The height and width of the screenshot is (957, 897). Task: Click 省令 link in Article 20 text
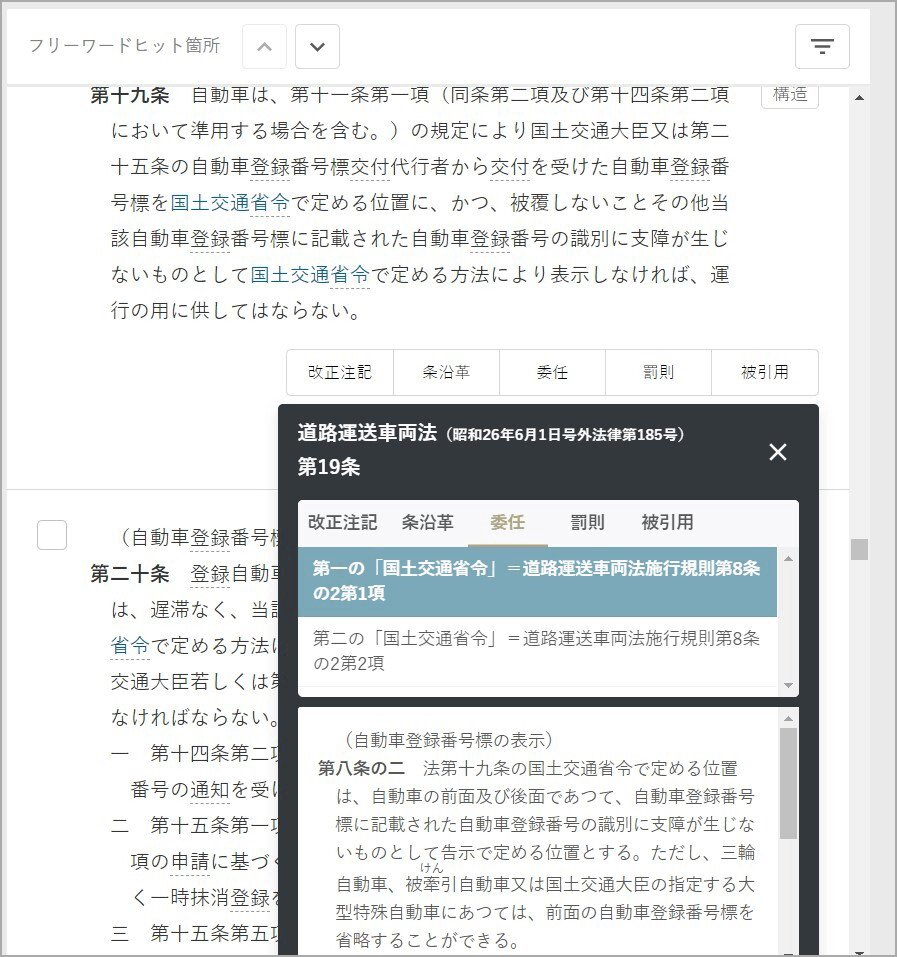pyautogui.click(x=130, y=645)
